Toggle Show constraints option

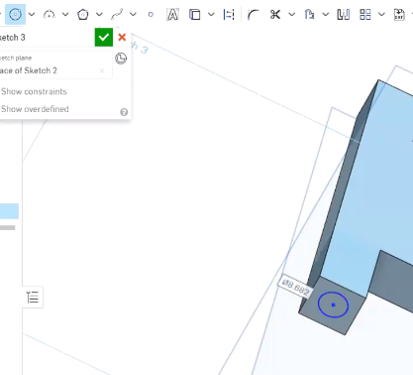tap(34, 91)
